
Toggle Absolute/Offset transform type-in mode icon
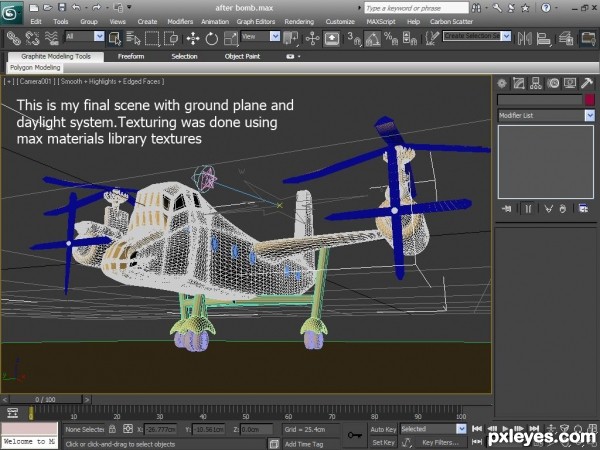[x=128, y=429]
